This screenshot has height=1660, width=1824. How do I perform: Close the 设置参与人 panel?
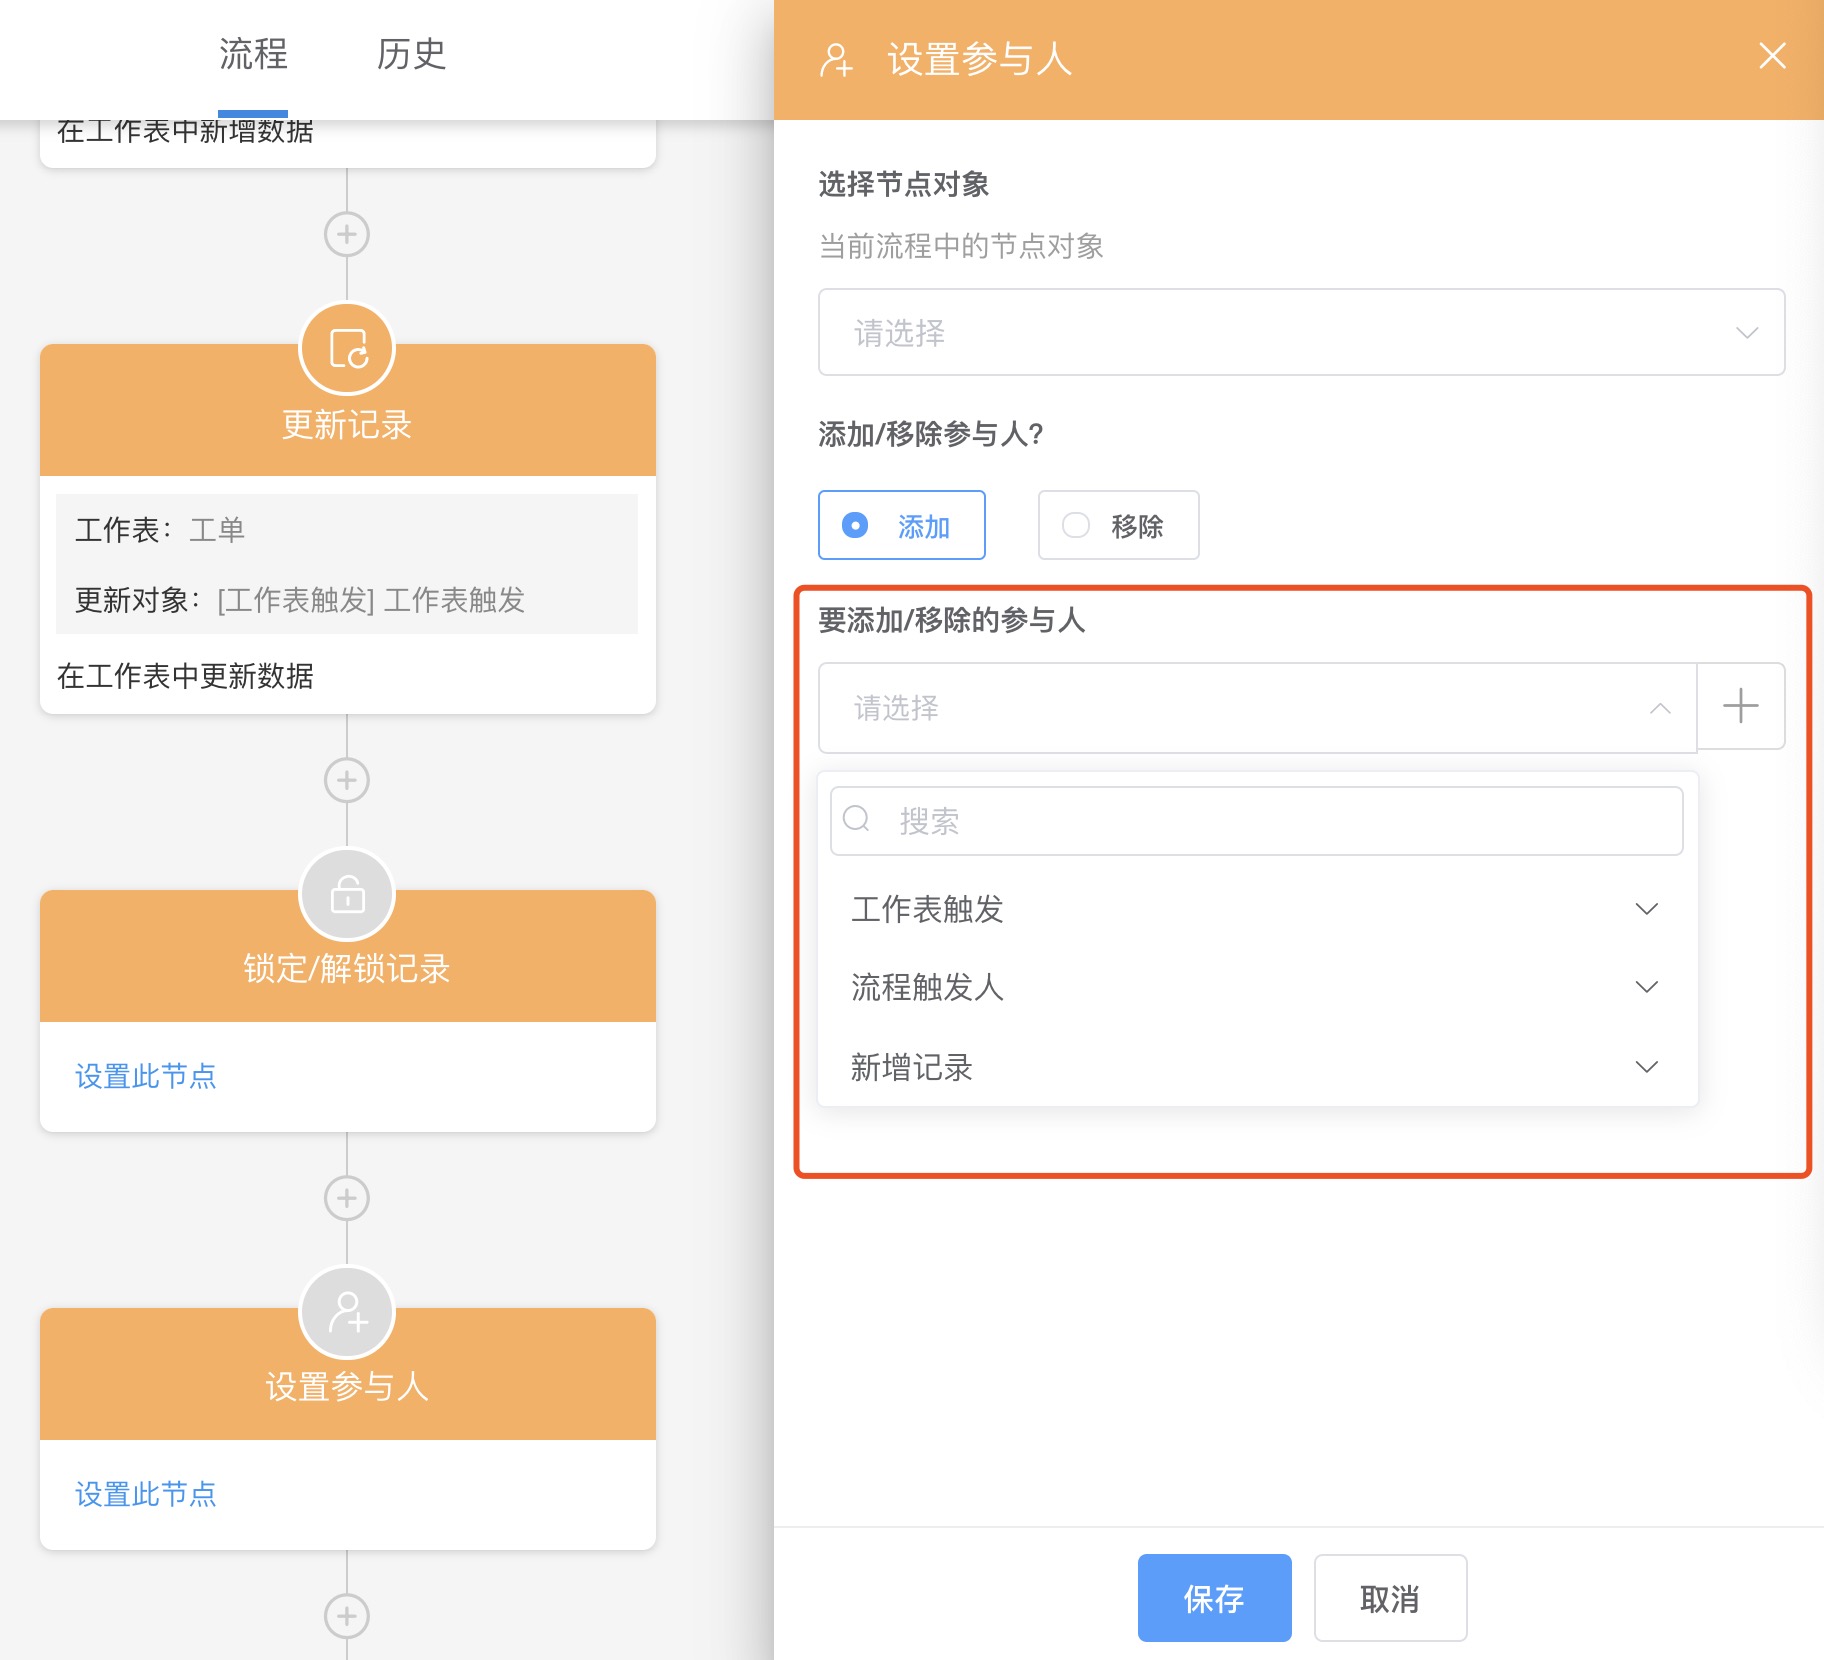(x=1772, y=56)
